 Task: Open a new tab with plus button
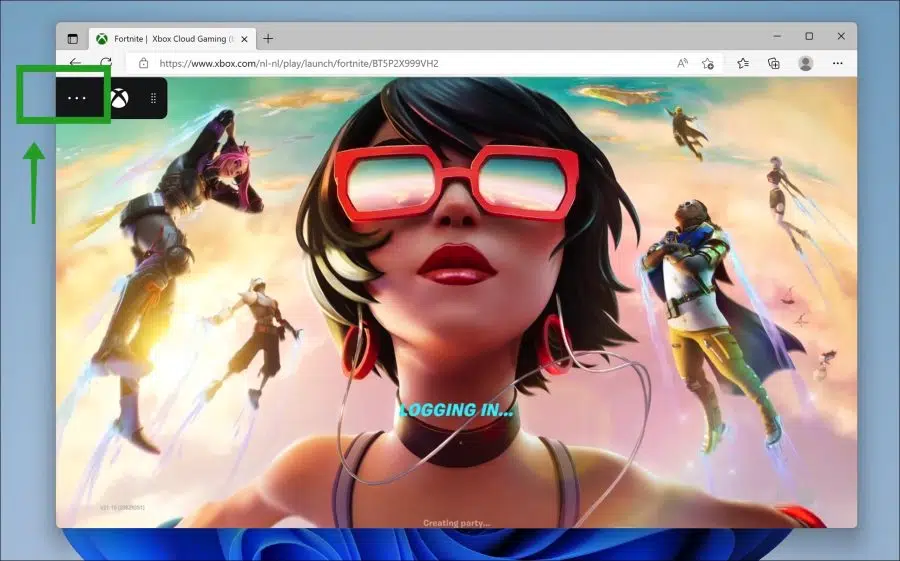[268, 38]
